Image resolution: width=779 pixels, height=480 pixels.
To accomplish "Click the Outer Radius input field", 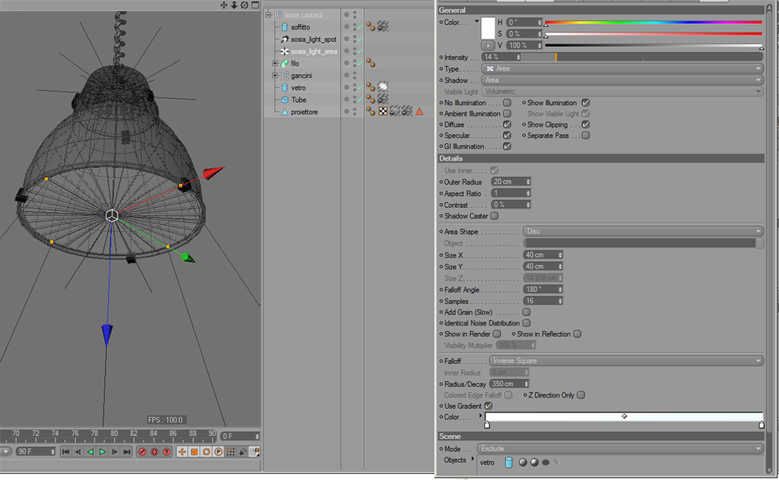I will click(511, 182).
